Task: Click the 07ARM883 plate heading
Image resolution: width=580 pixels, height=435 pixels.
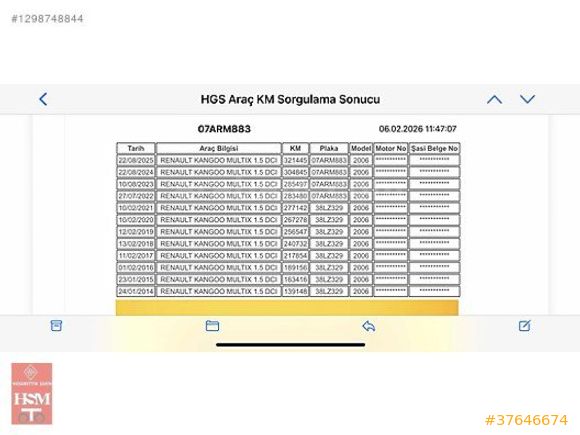Action: [x=224, y=129]
